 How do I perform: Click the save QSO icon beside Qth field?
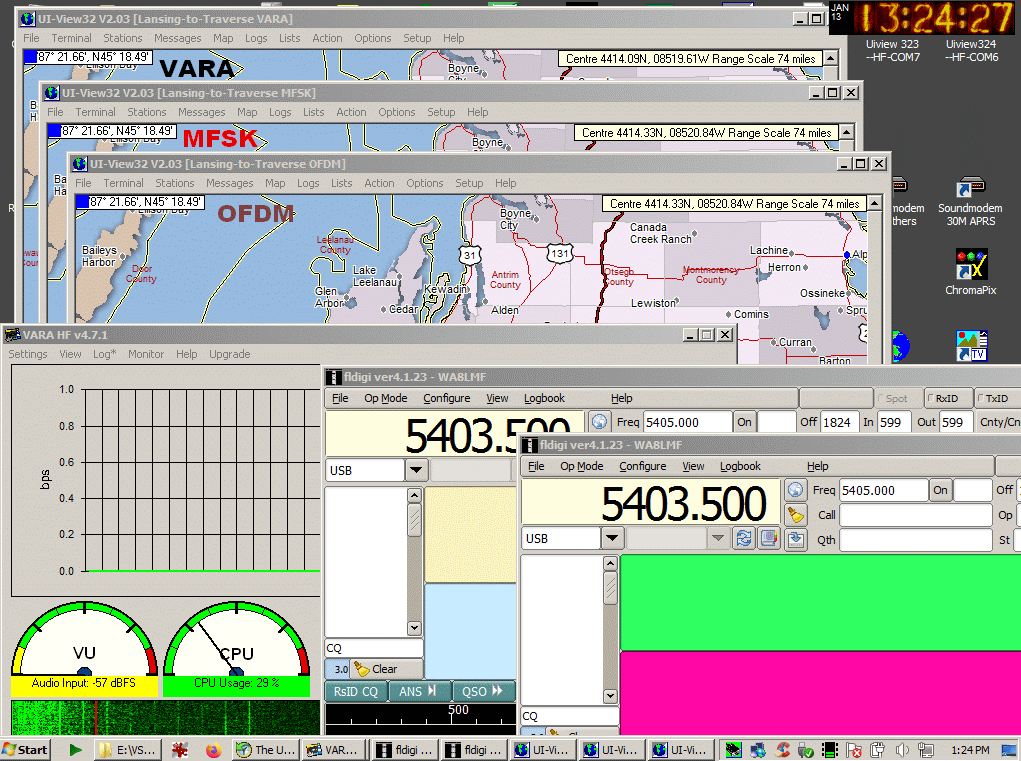coord(795,539)
